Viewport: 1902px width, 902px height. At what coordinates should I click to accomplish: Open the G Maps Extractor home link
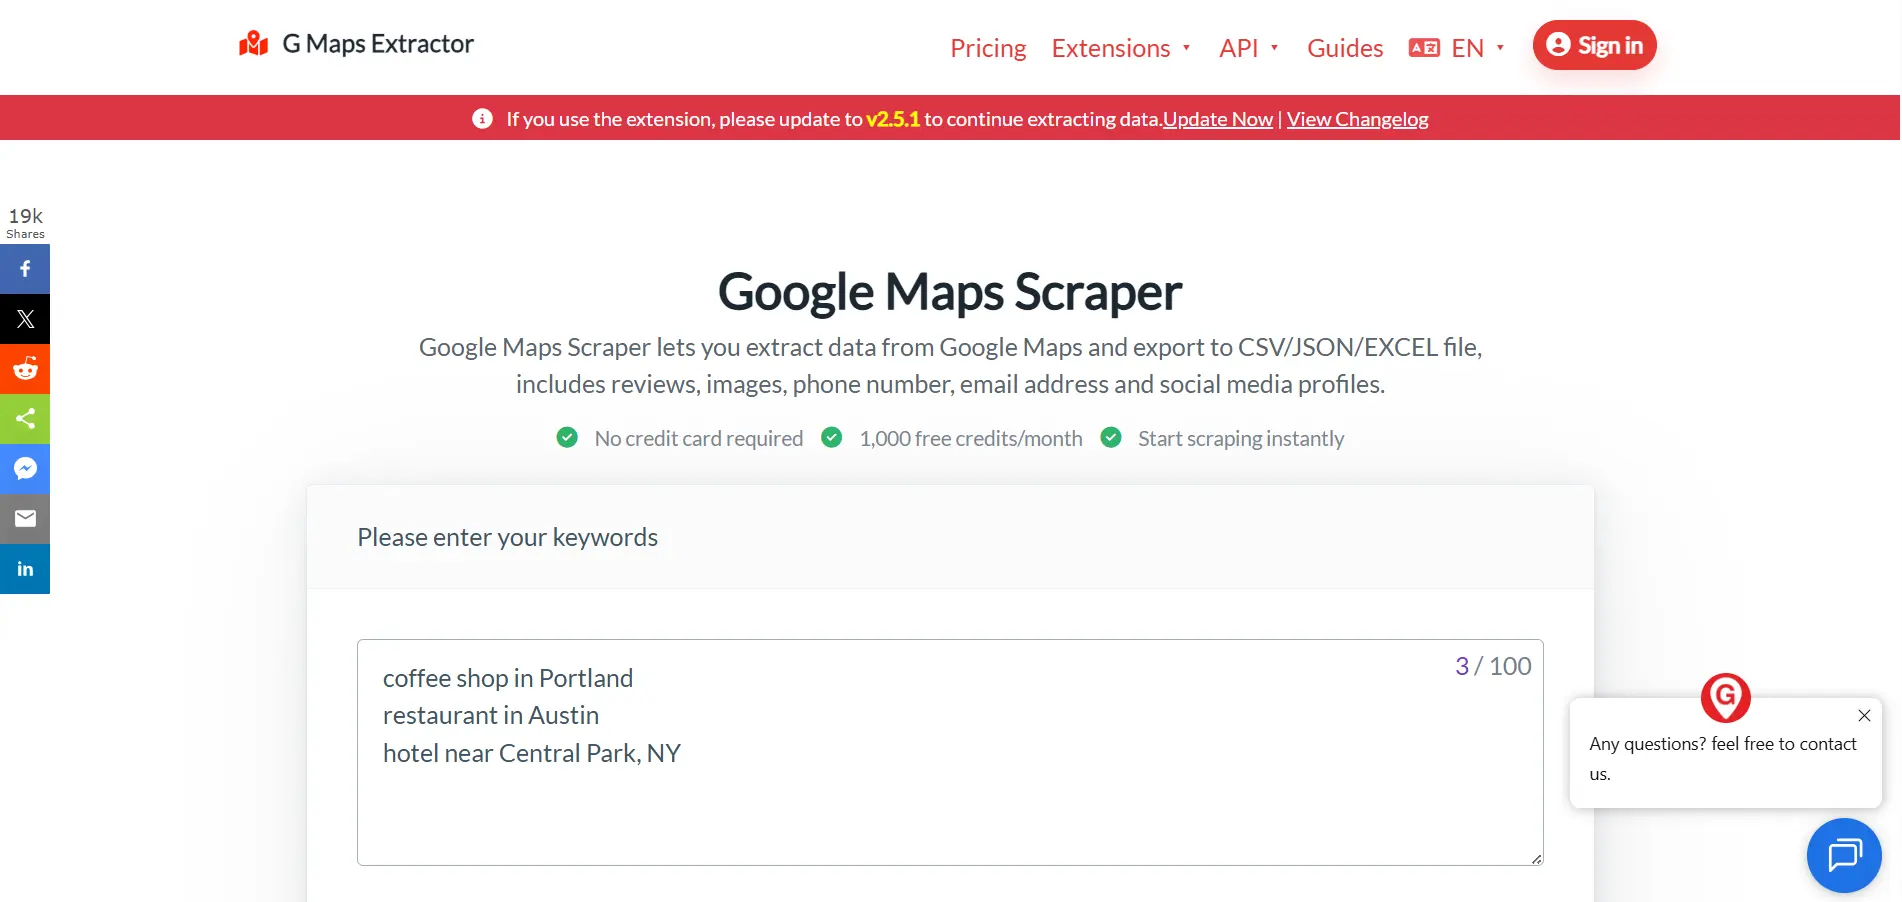(x=356, y=44)
